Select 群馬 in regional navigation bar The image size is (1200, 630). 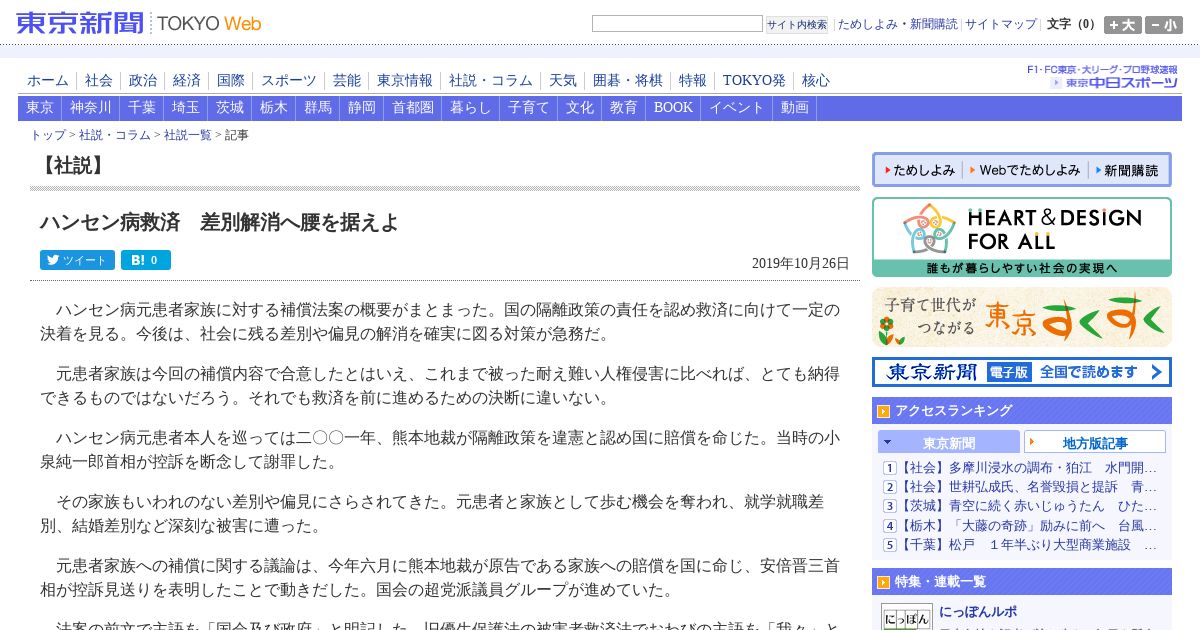pos(318,108)
